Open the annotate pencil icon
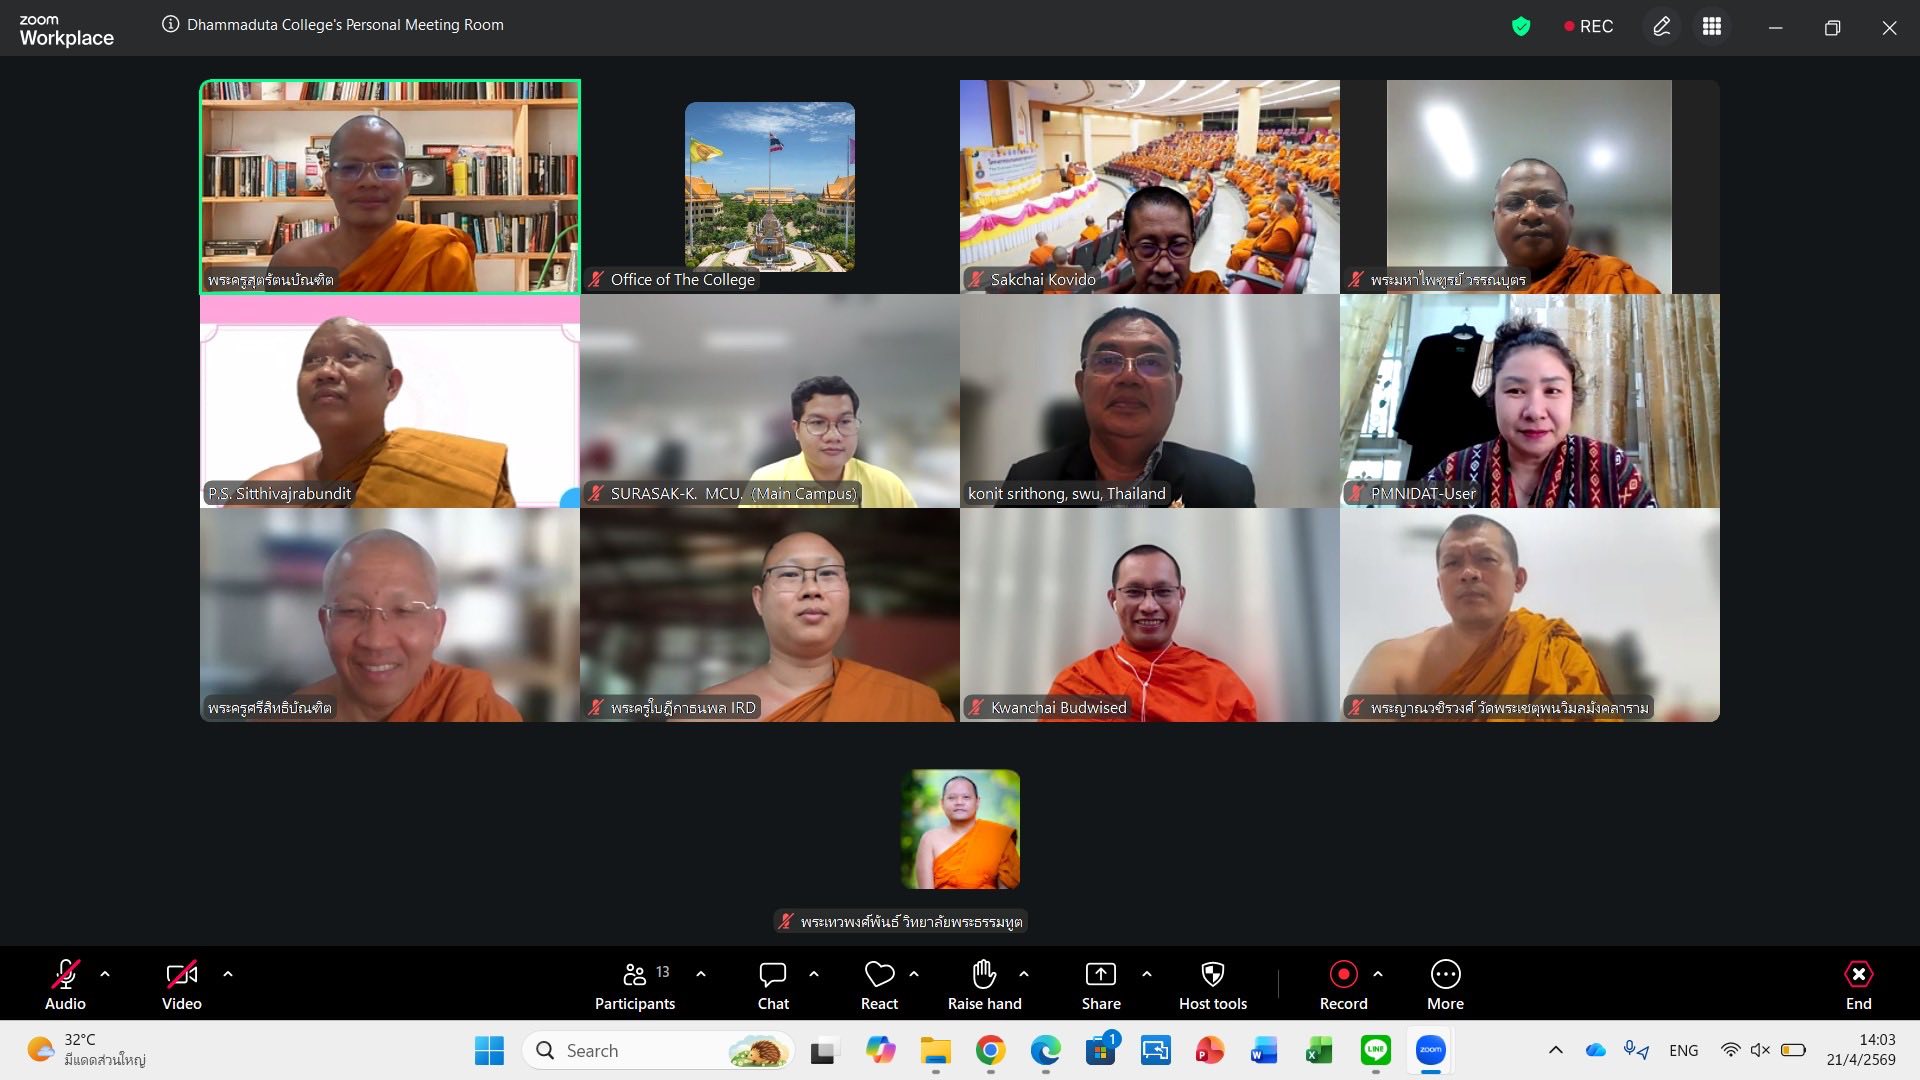Viewport: 1920px width, 1080px height. tap(1661, 27)
